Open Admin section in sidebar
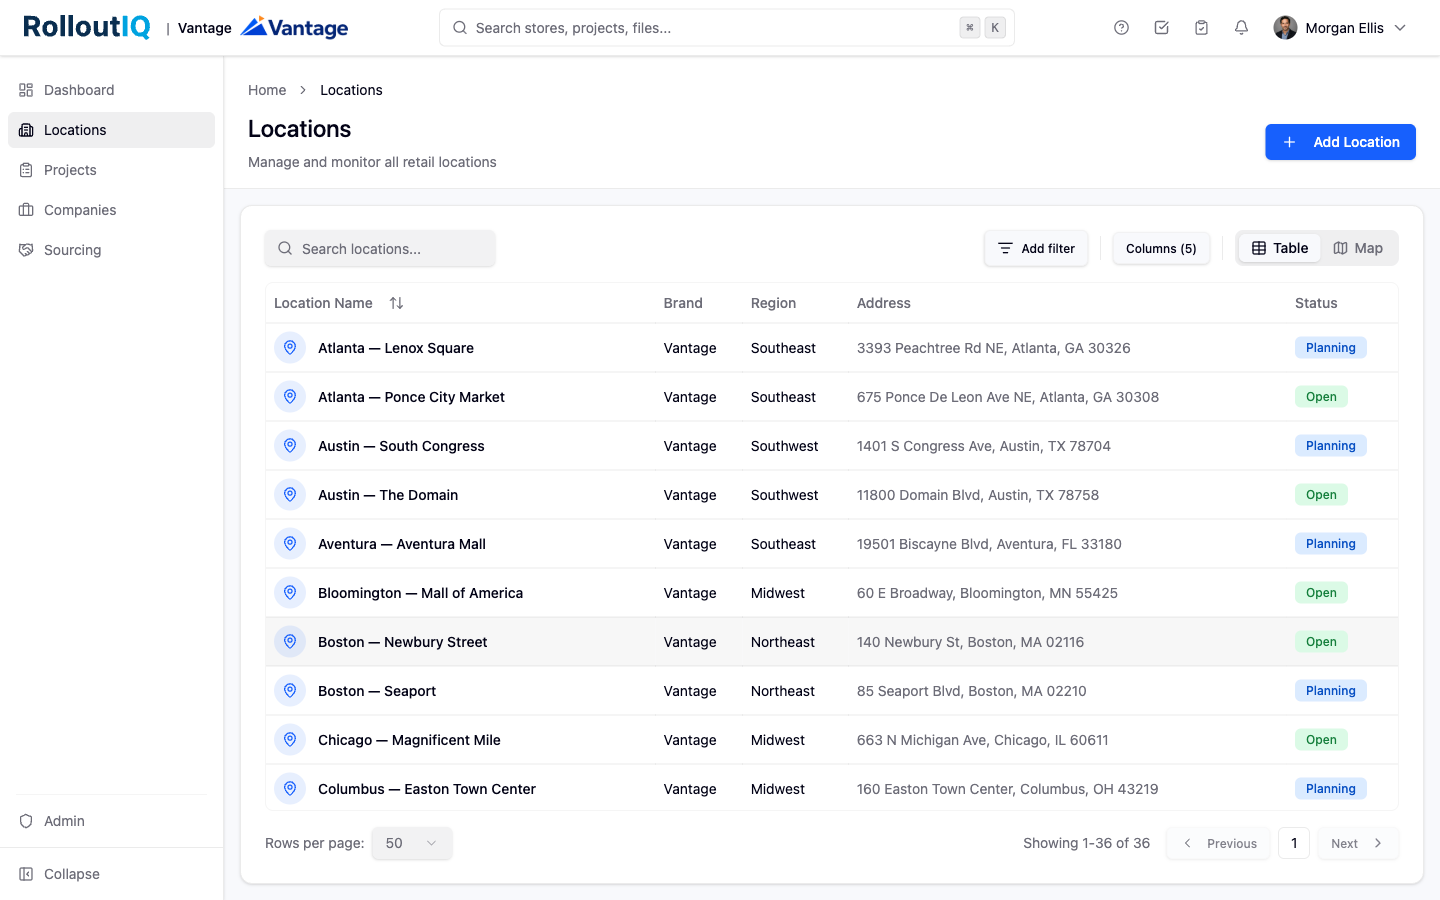The image size is (1440, 900). [111, 821]
